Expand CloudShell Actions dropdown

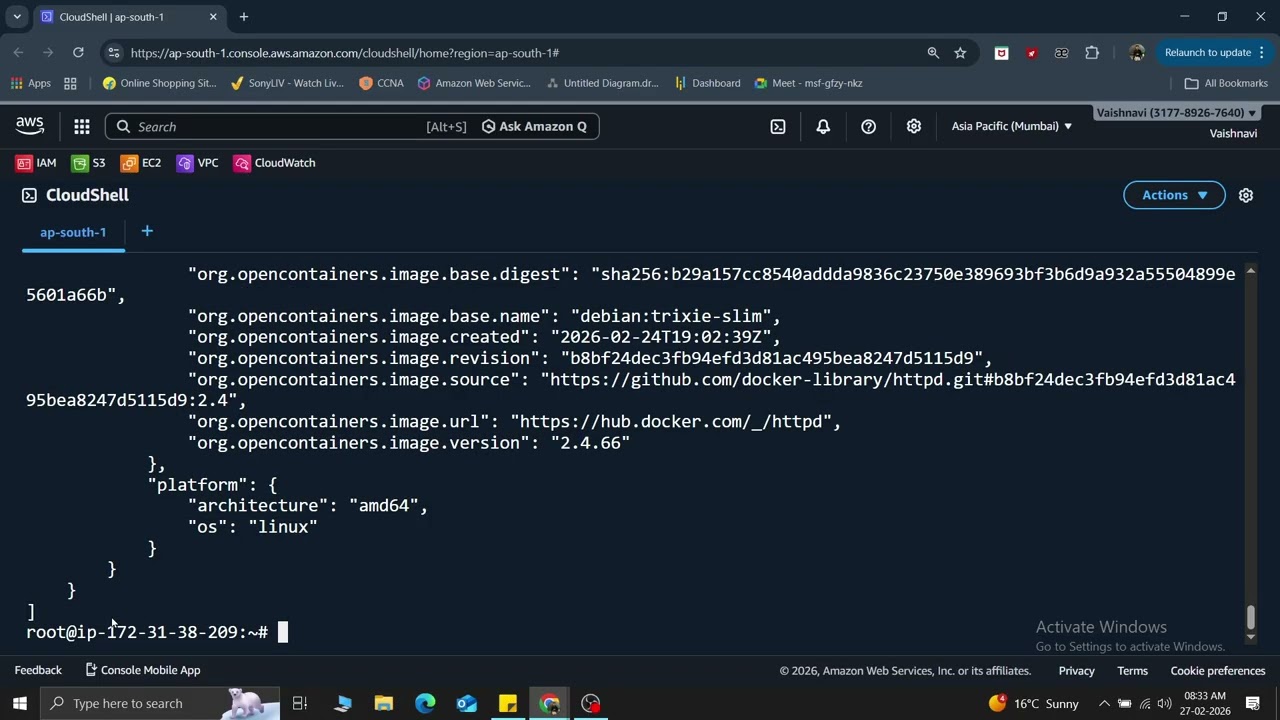[1174, 195]
